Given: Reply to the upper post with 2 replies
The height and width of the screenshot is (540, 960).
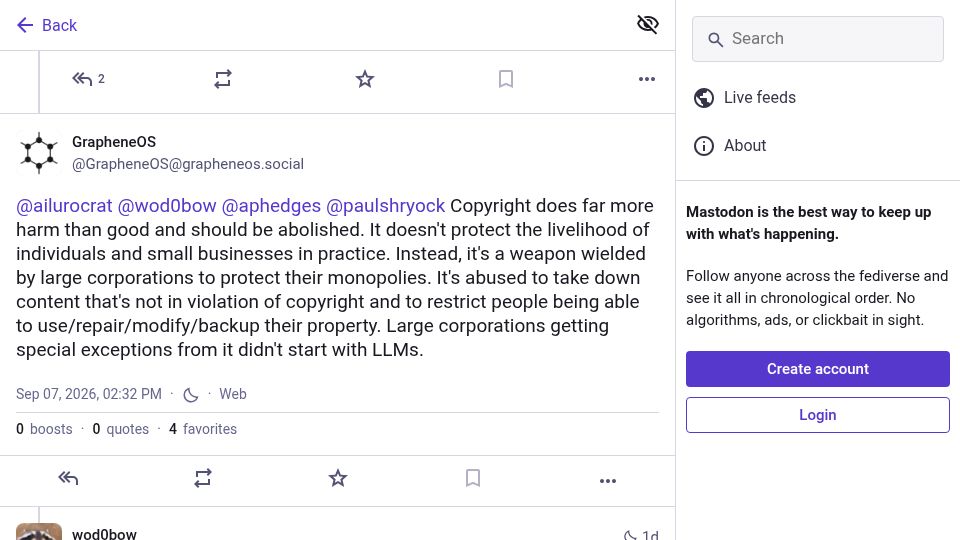Looking at the screenshot, I should (88, 79).
